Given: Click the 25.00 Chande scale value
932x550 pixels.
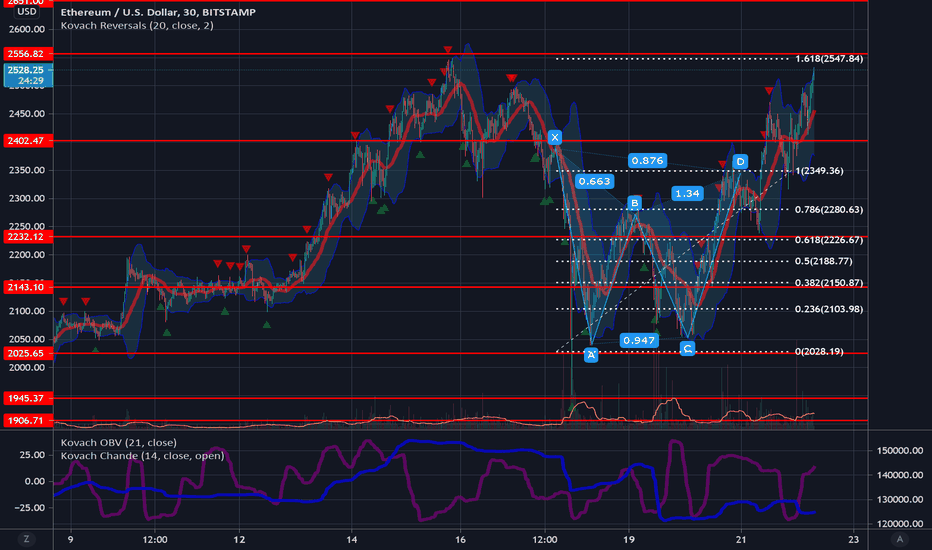Looking at the screenshot, I should point(32,455).
